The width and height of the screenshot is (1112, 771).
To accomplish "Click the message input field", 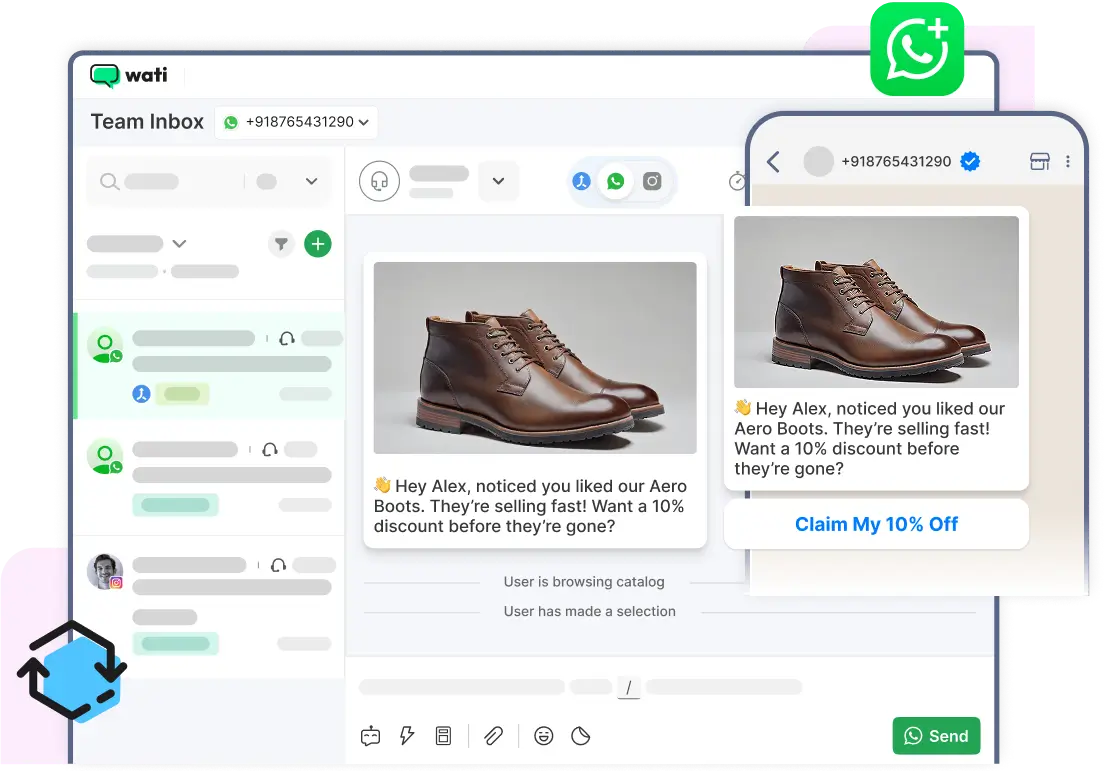I will 581,687.
